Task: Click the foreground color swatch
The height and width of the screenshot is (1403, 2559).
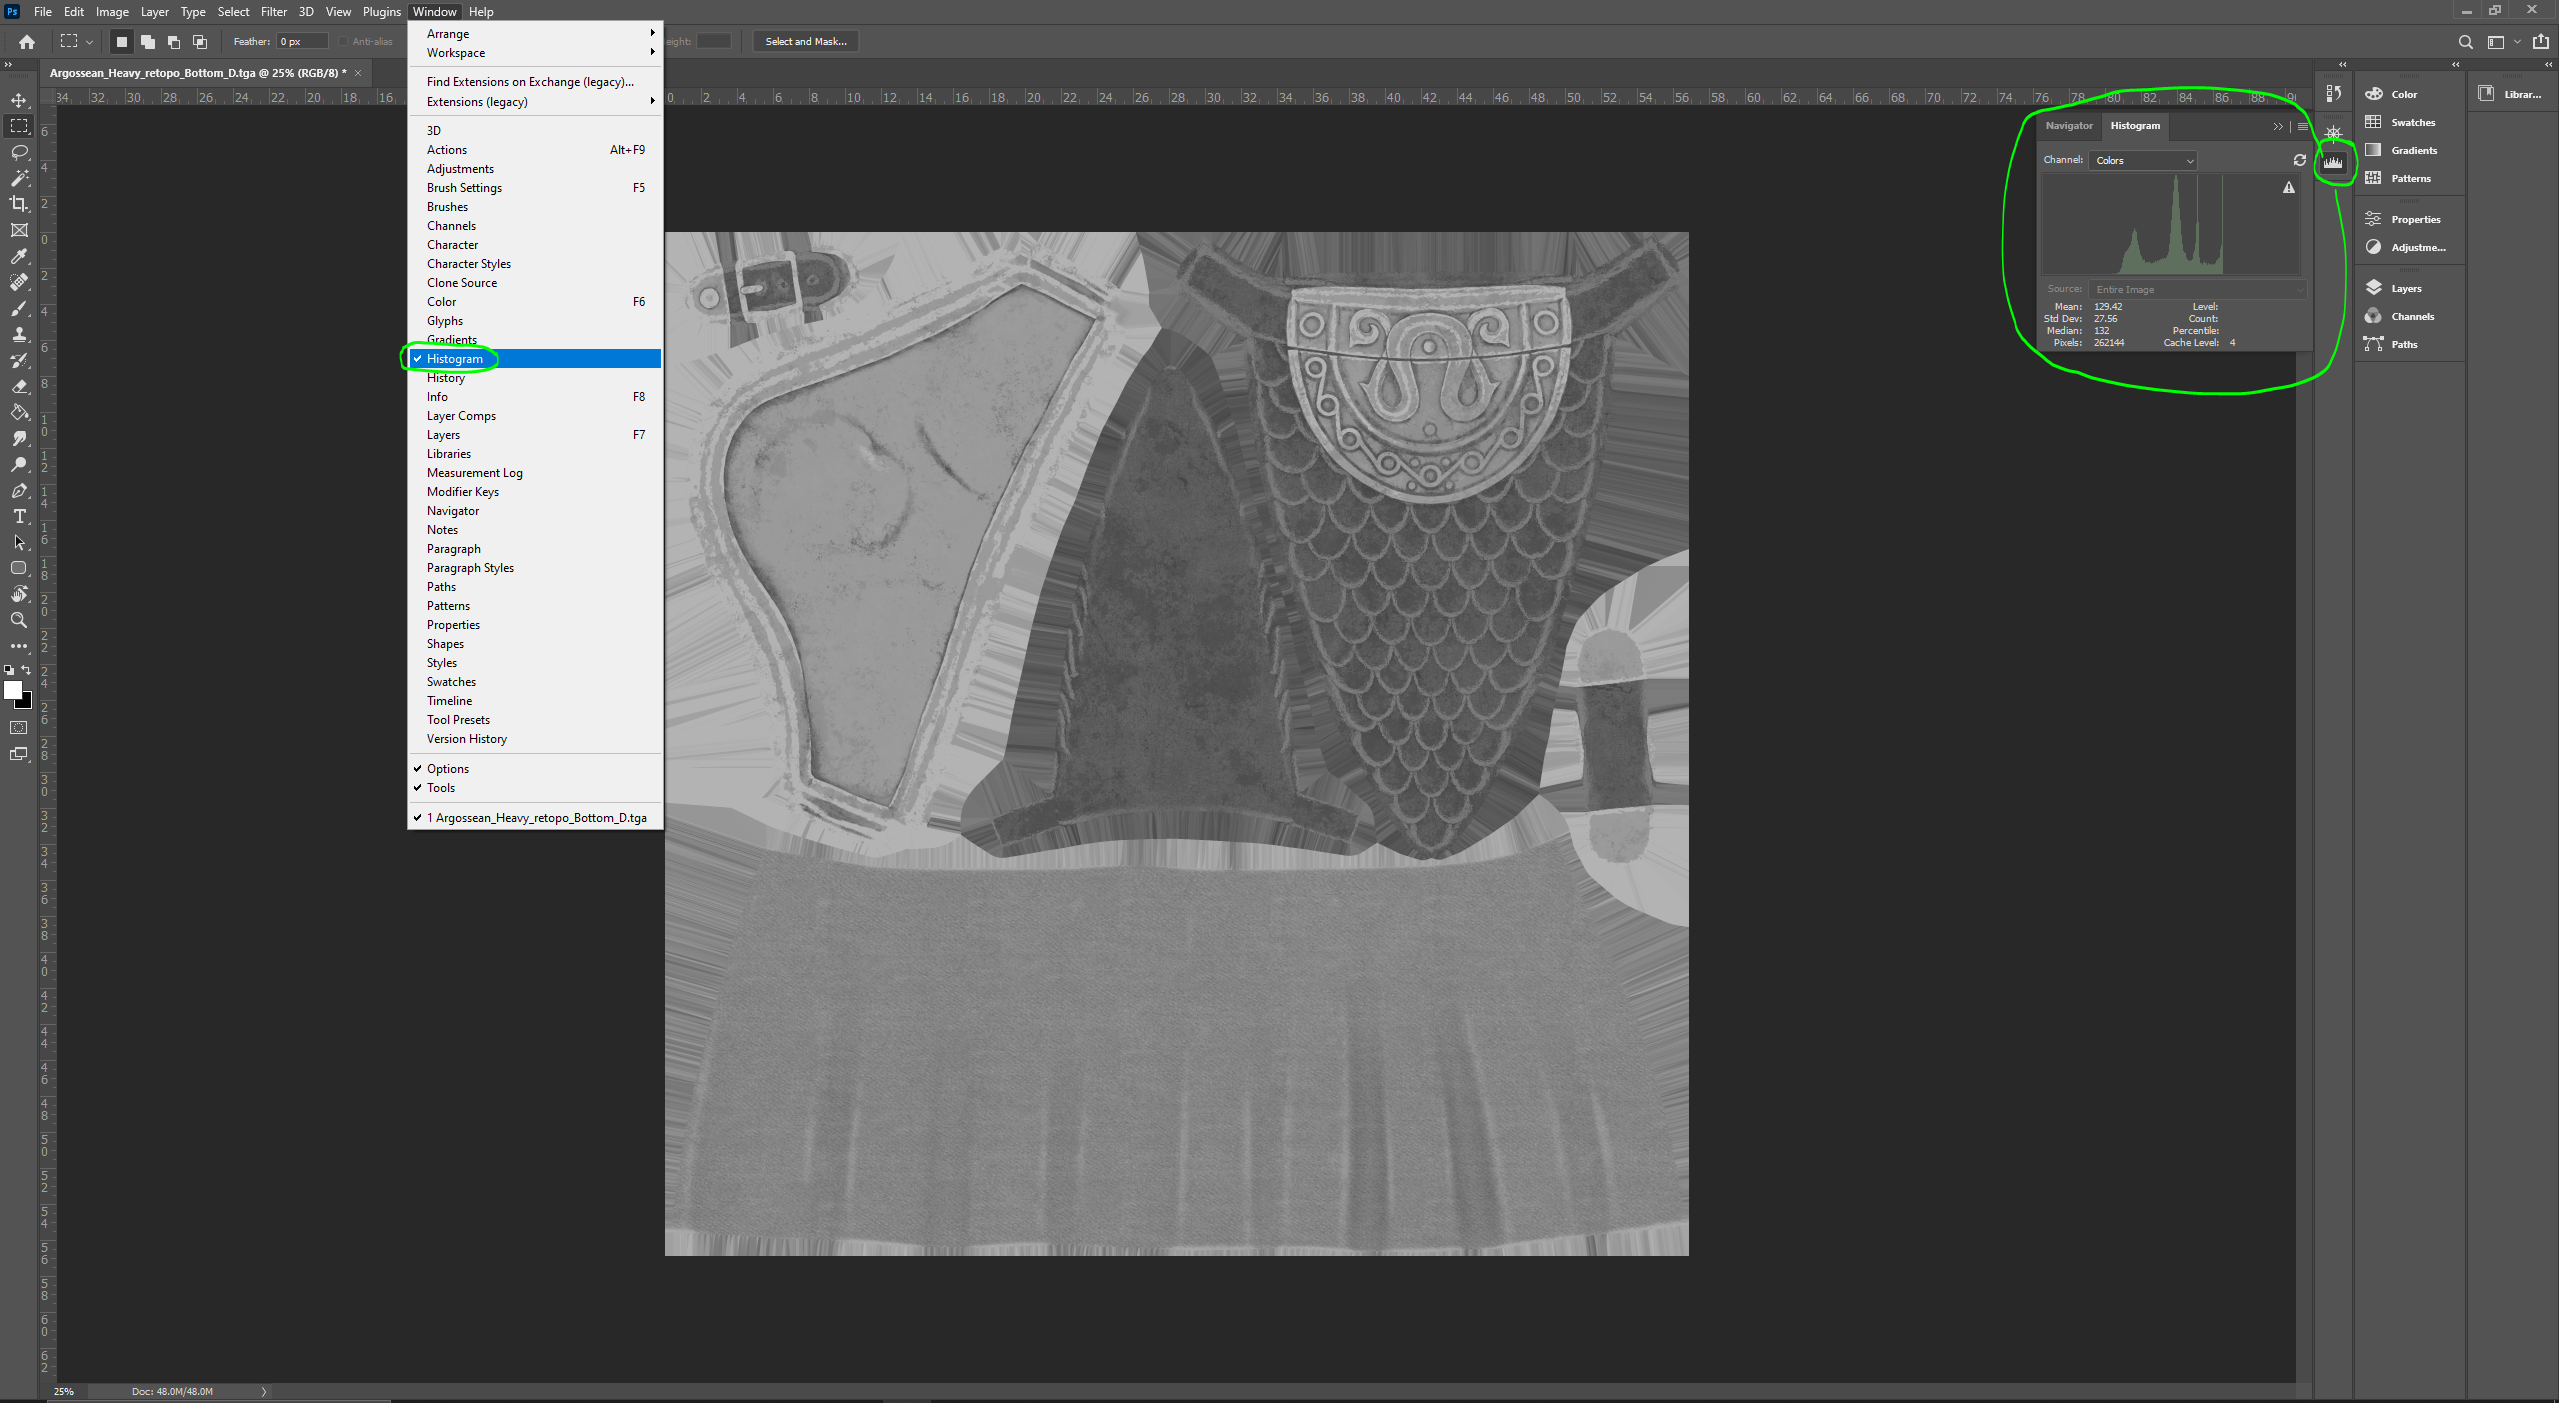Action: 13,690
